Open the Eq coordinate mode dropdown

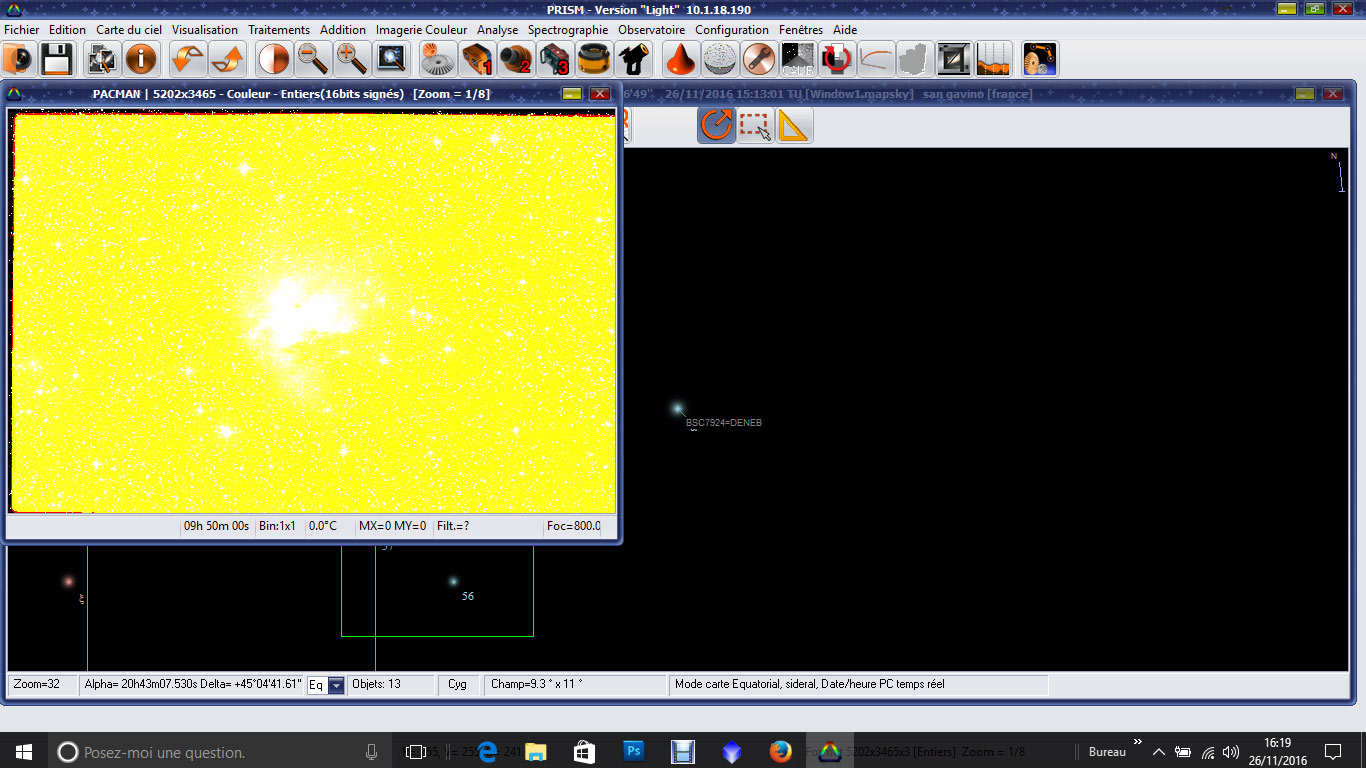point(336,685)
